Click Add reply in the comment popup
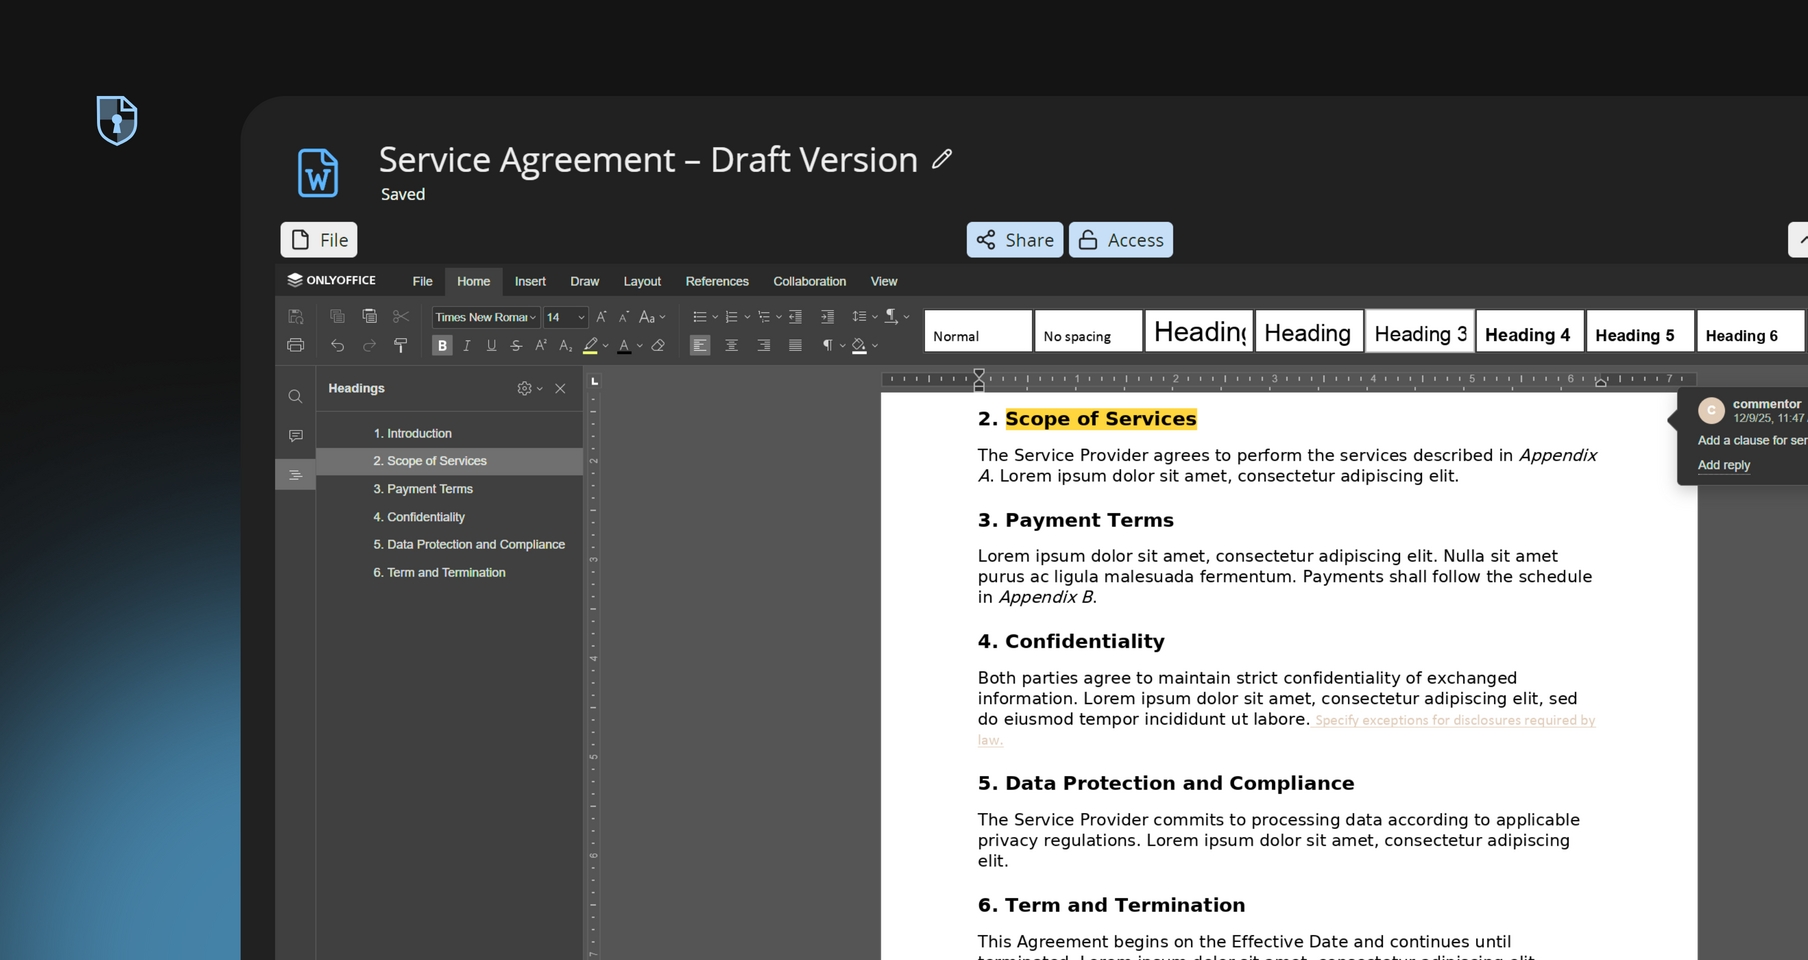 pyautogui.click(x=1724, y=465)
